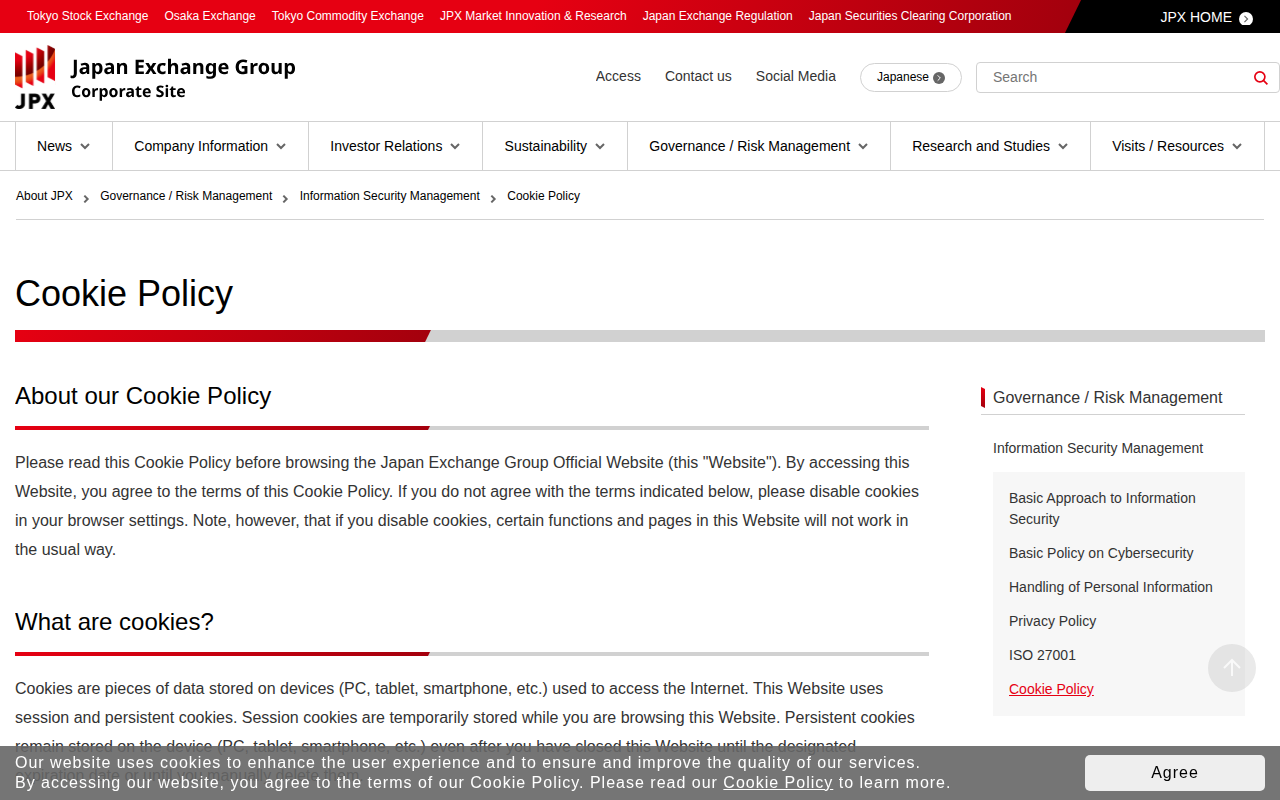This screenshot has height=800, width=1280.
Task: Click Information Security Management breadcrumb
Action: [390, 196]
